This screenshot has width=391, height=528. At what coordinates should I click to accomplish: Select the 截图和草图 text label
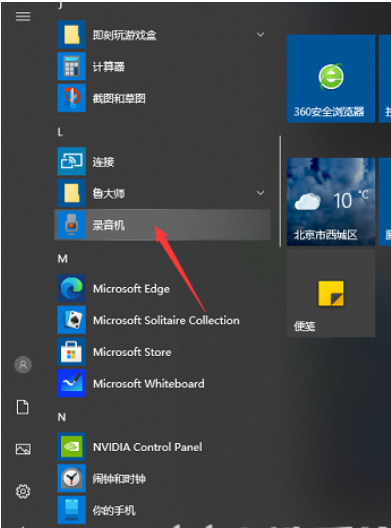pyautogui.click(x=119, y=98)
